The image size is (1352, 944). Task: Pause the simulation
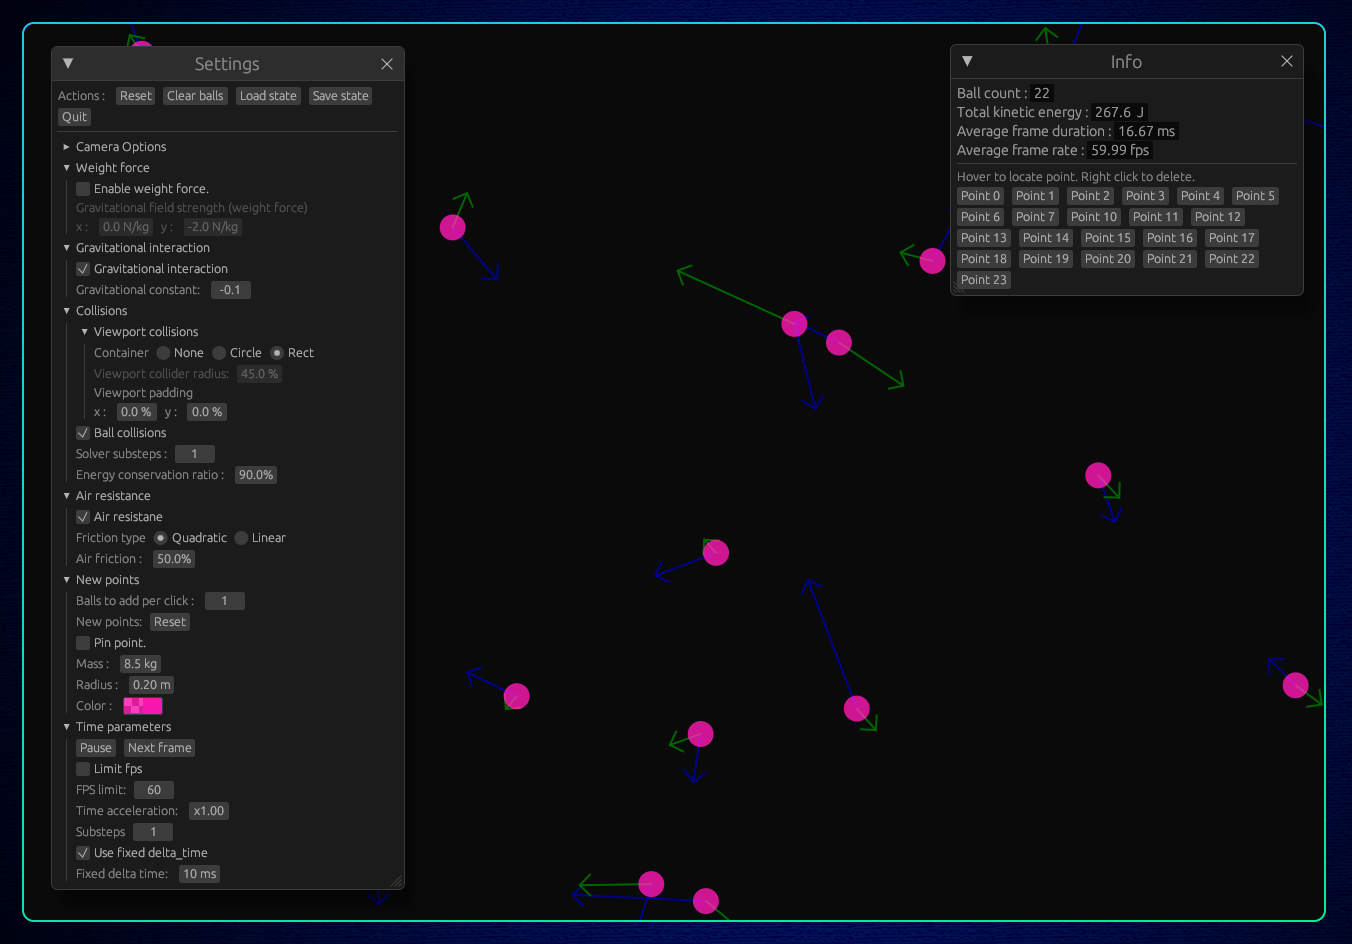pyautogui.click(x=95, y=747)
